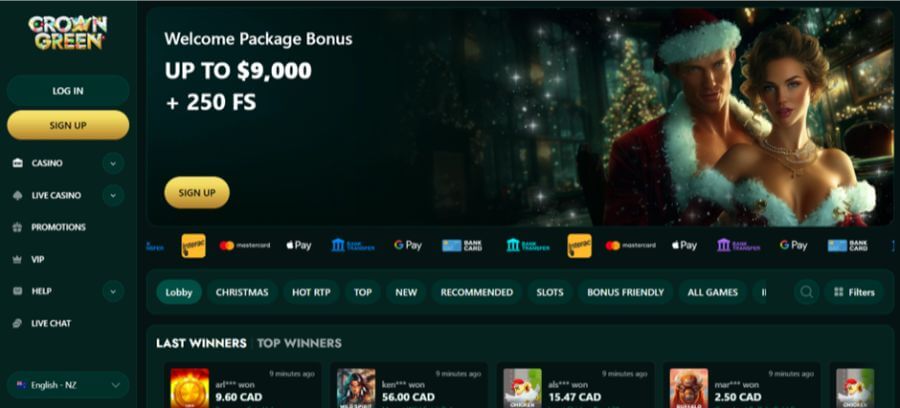Screen dimensions: 900x408
Task: Click the first Mastercard logo
Action: (245, 246)
